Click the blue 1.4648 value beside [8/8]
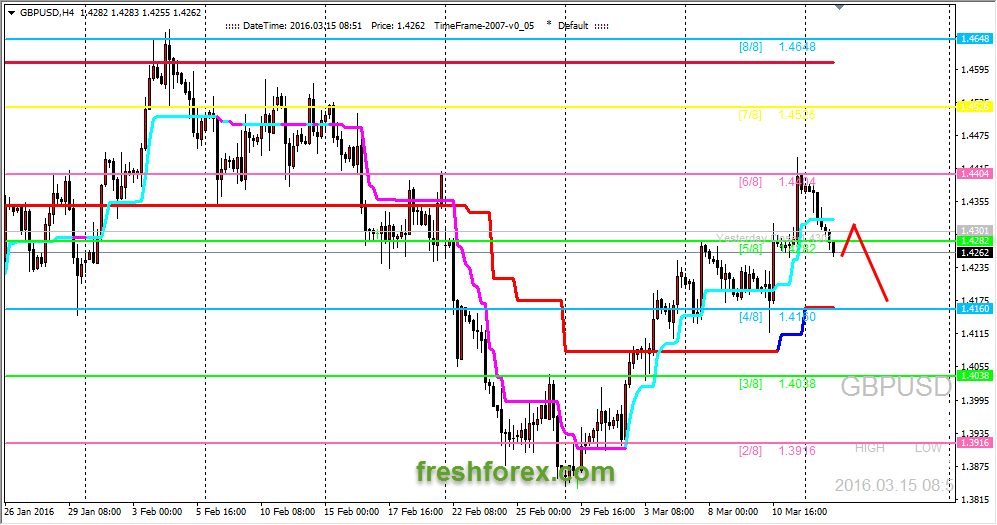The image size is (997, 525). [x=797, y=47]
